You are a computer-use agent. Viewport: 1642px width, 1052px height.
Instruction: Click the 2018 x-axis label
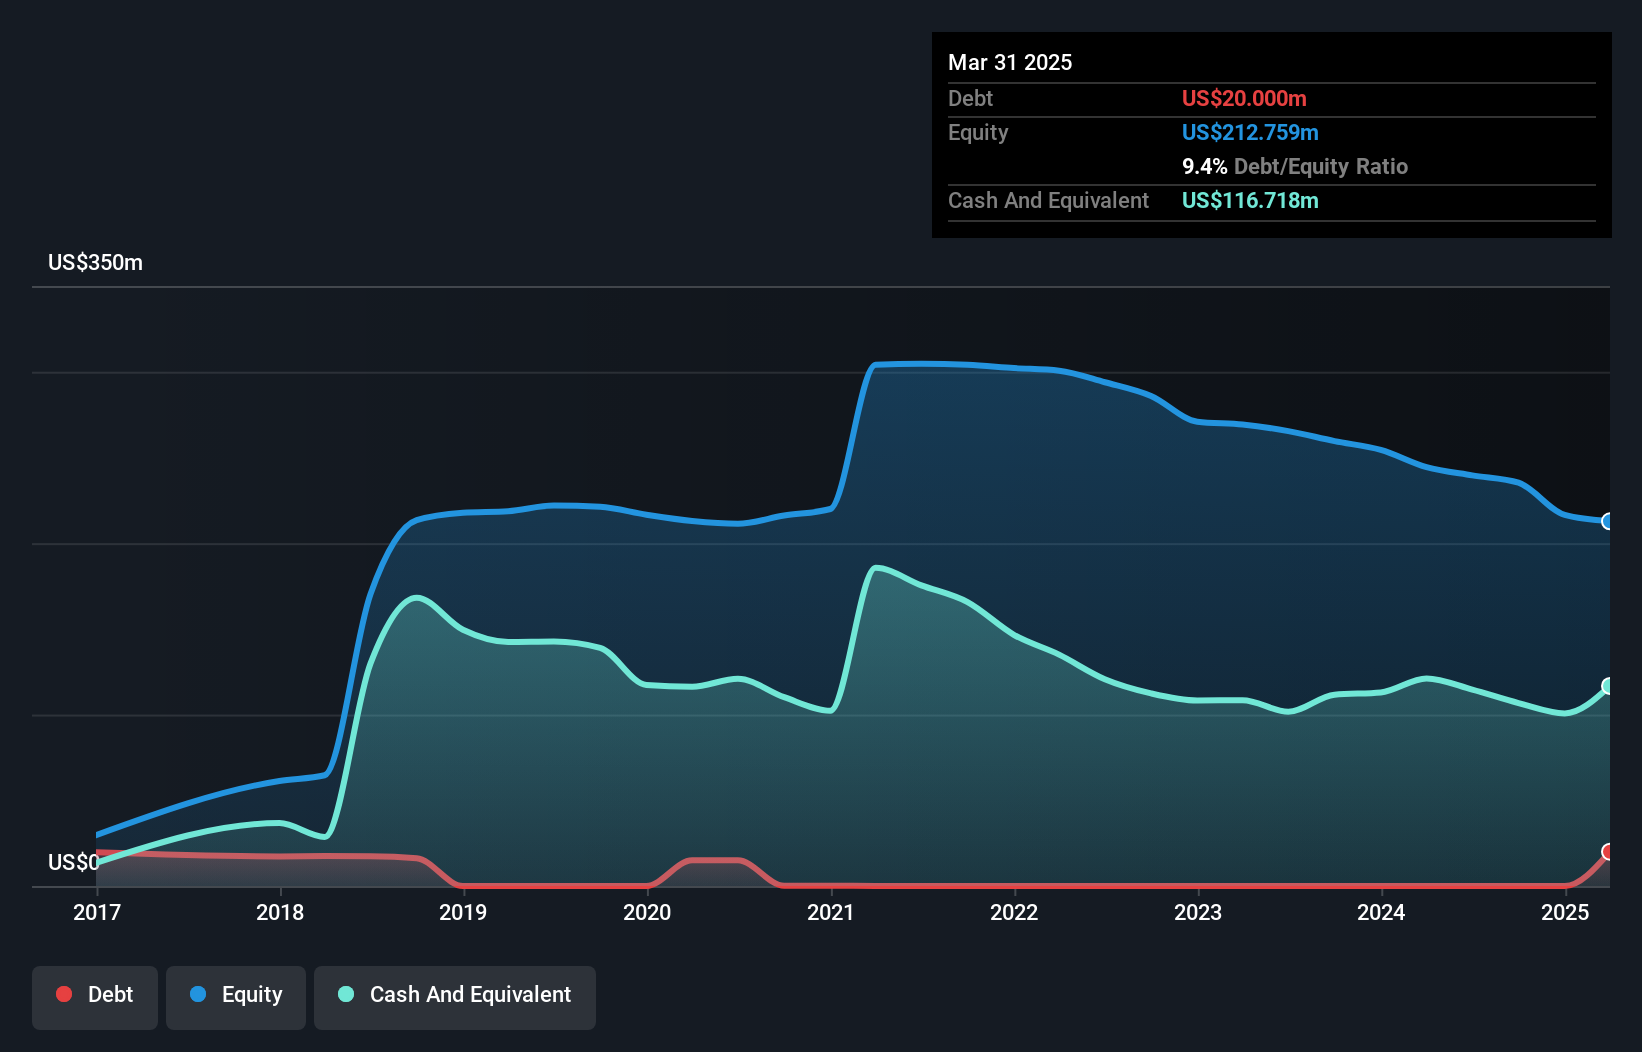280,912
